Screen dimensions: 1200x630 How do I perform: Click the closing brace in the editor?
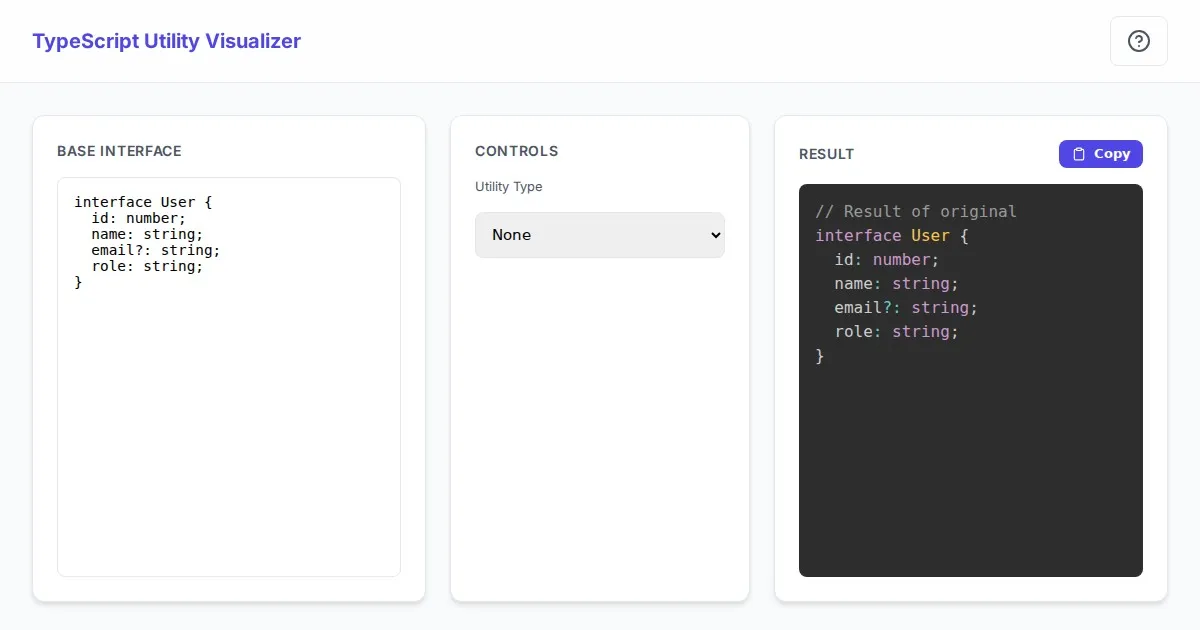(x=78, y=282)
